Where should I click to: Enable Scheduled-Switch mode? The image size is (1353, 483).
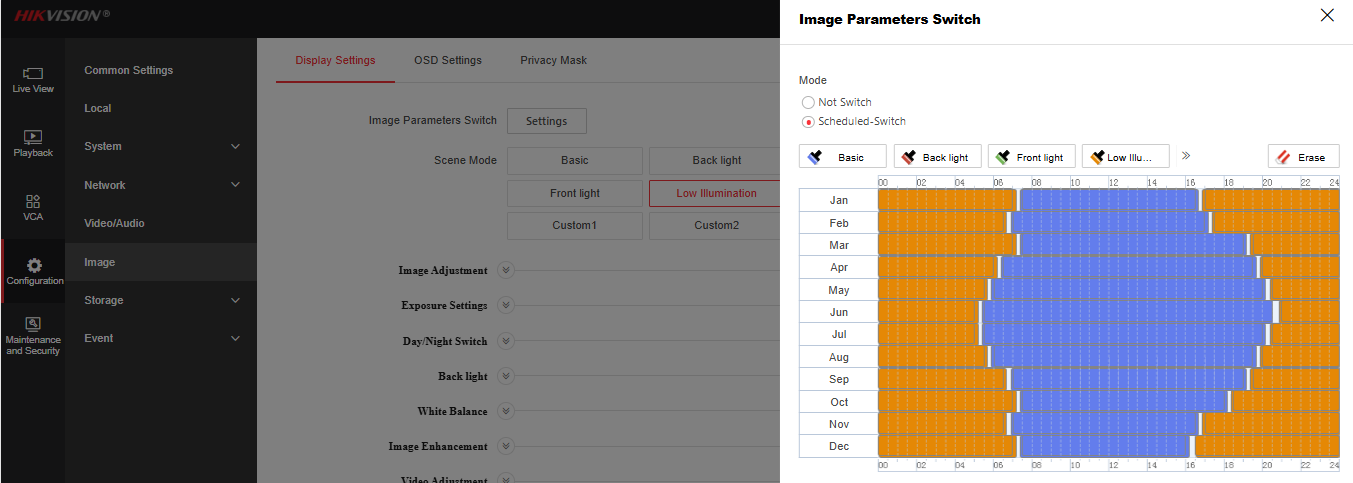tap(809, 122)
